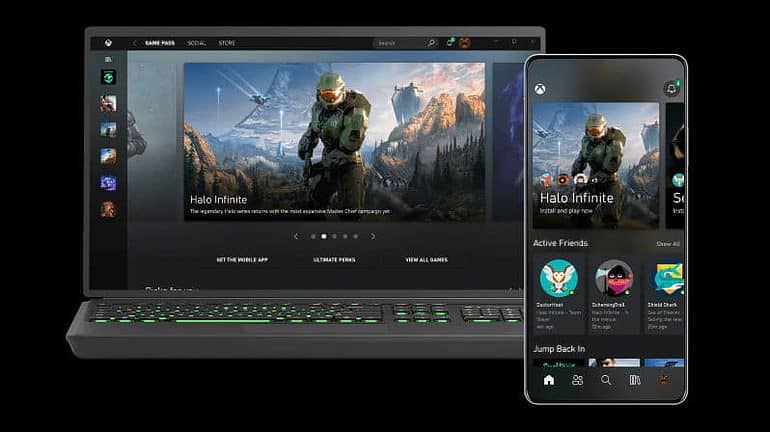Open third Jump Back In game tile
This screenshot has height=432, width=770.
pos(664,363)
